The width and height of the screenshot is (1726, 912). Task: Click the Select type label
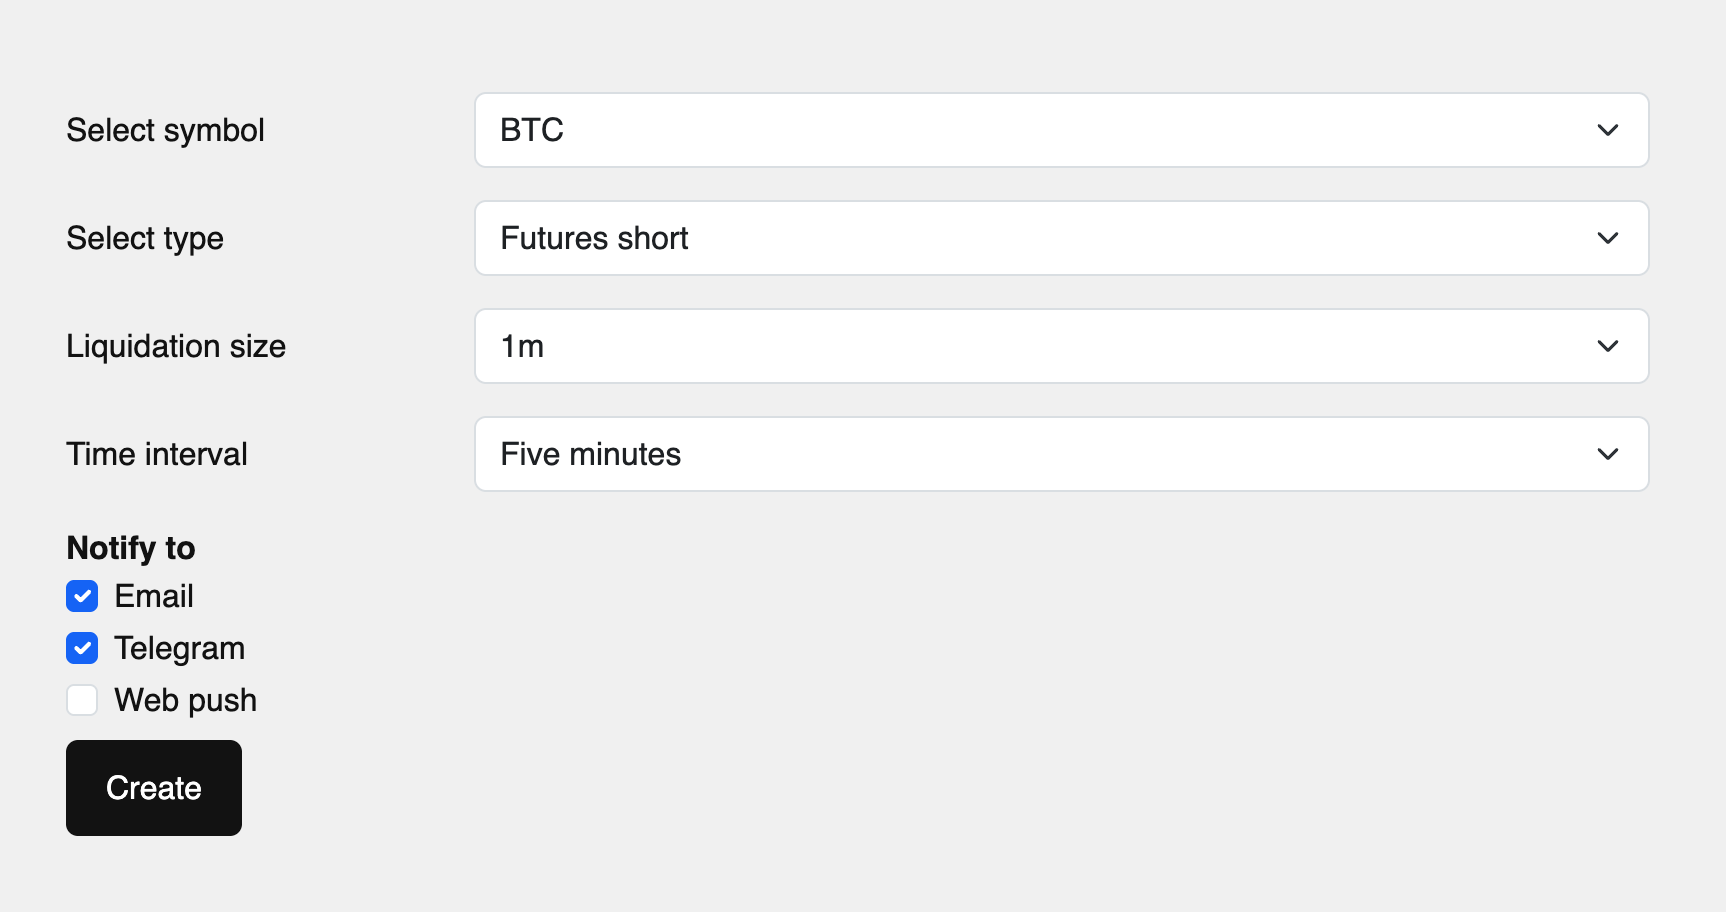pyautogui.click(x=145, y=238)
